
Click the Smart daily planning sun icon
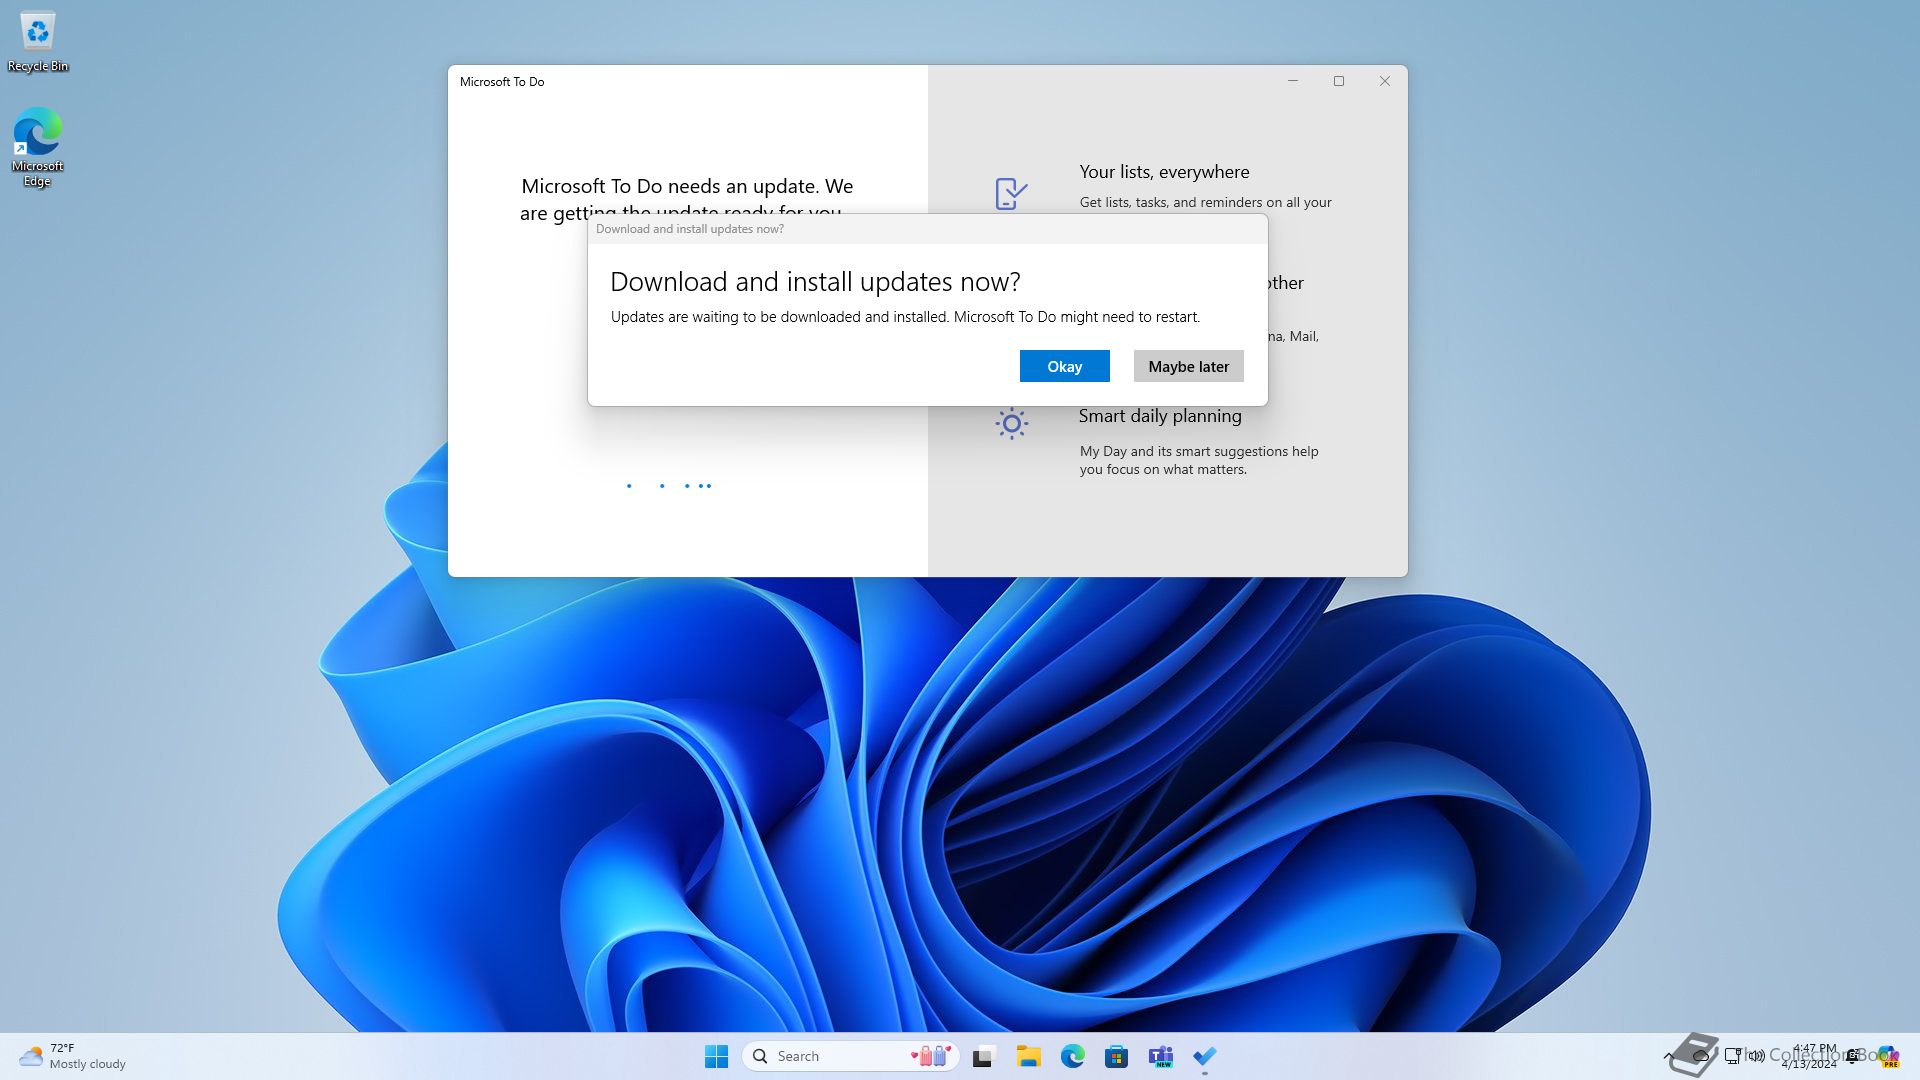1012,423
